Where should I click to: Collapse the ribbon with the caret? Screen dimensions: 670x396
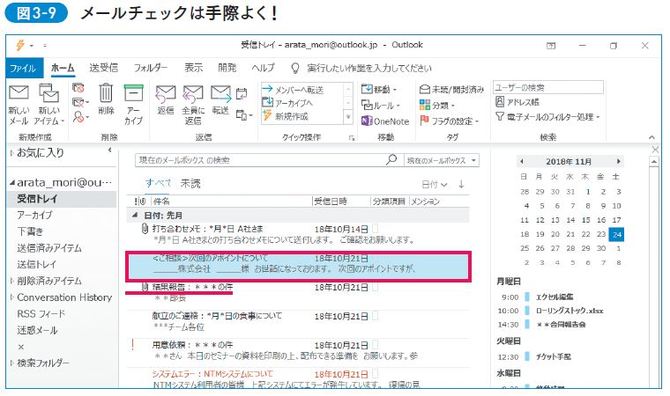pyautogui.click(x=652, y=137)
